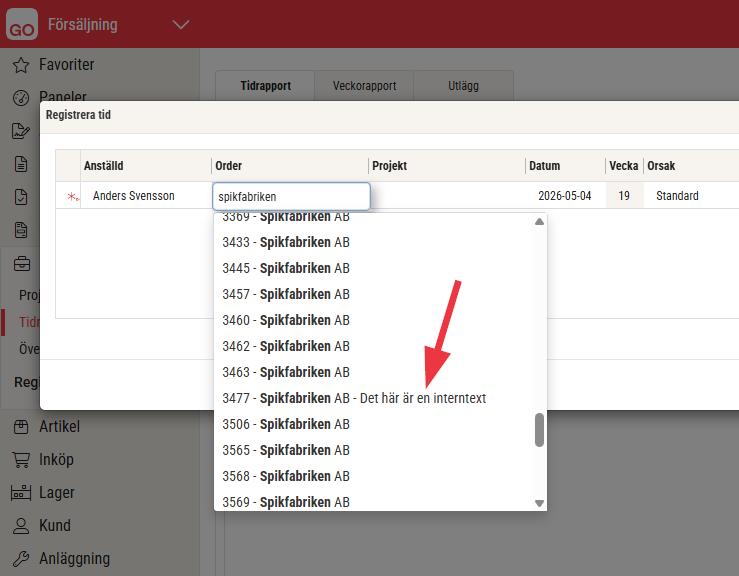Open the signed-document sidebar icon

[21, 131]
